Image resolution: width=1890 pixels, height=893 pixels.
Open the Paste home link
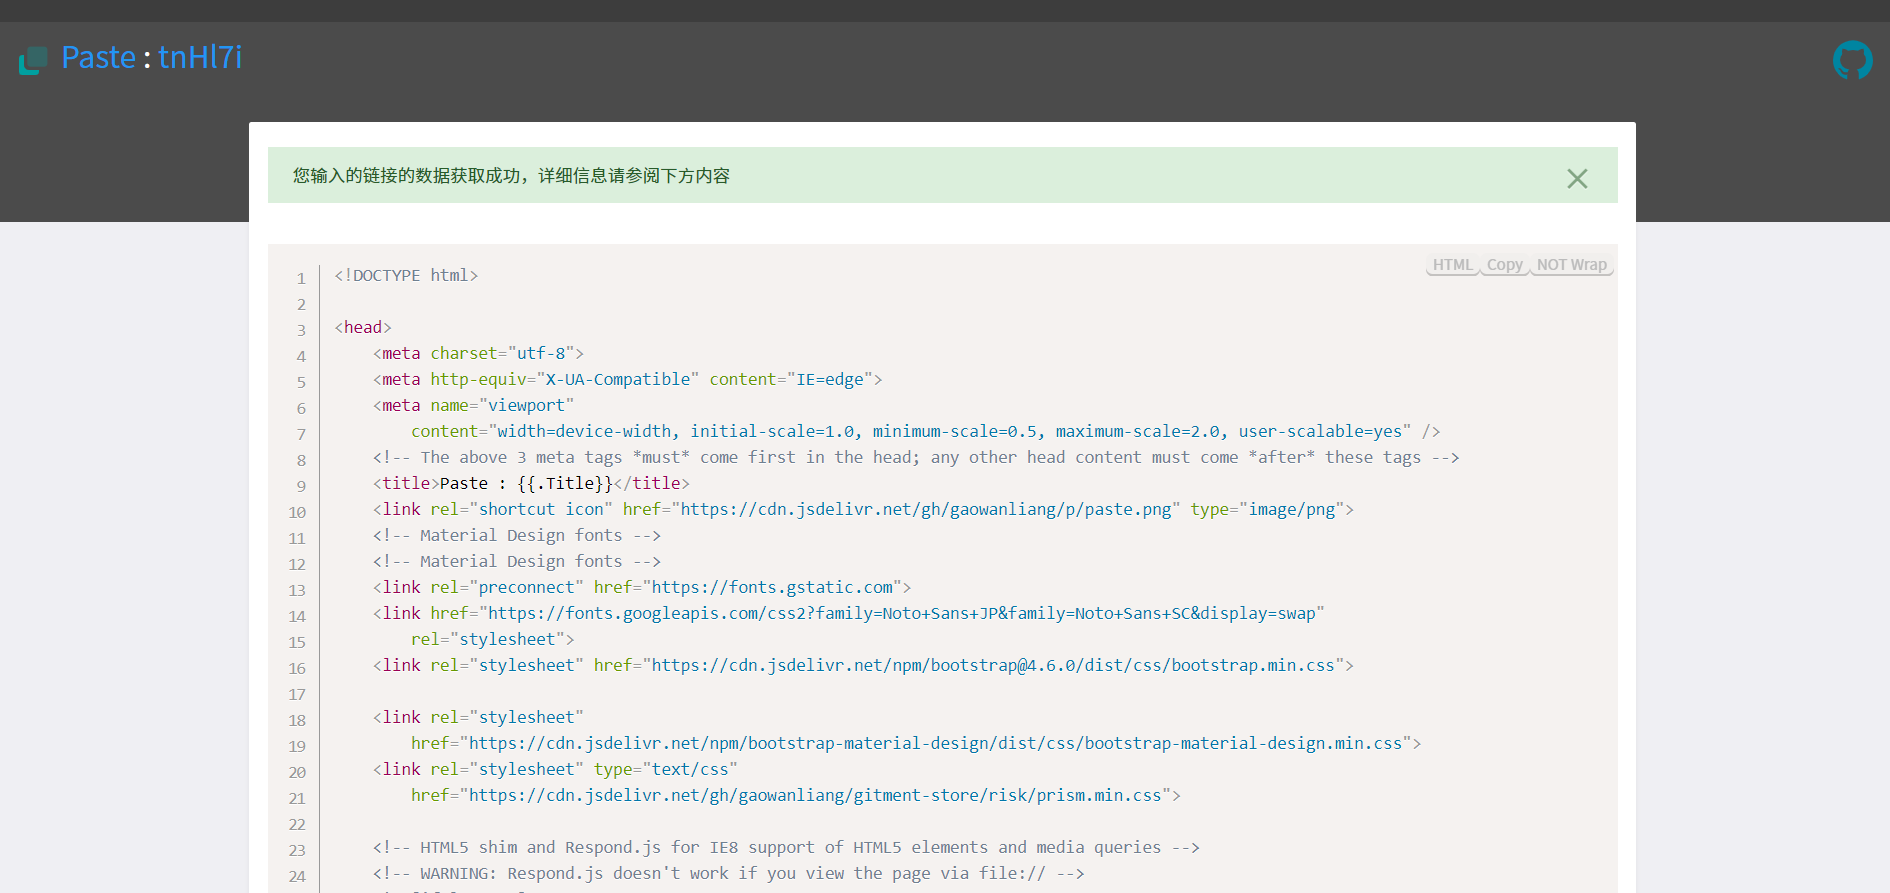pos(98,57)
